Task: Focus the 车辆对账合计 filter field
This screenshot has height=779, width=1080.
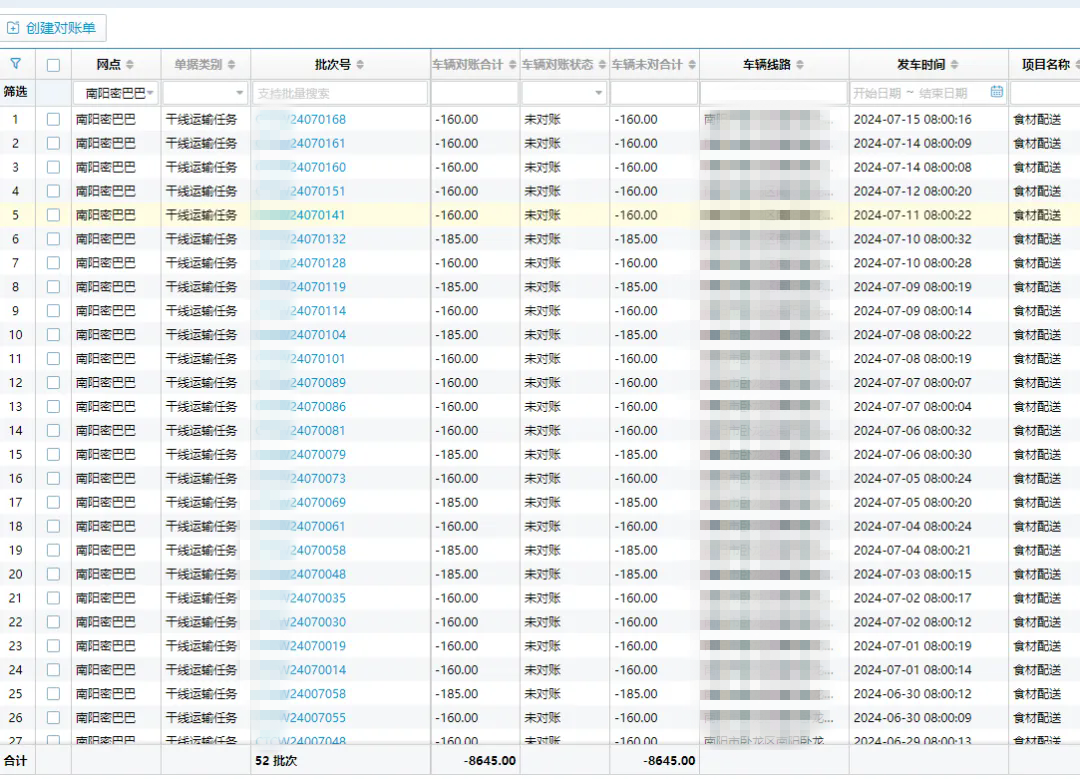Action: (x=475, y=93)
